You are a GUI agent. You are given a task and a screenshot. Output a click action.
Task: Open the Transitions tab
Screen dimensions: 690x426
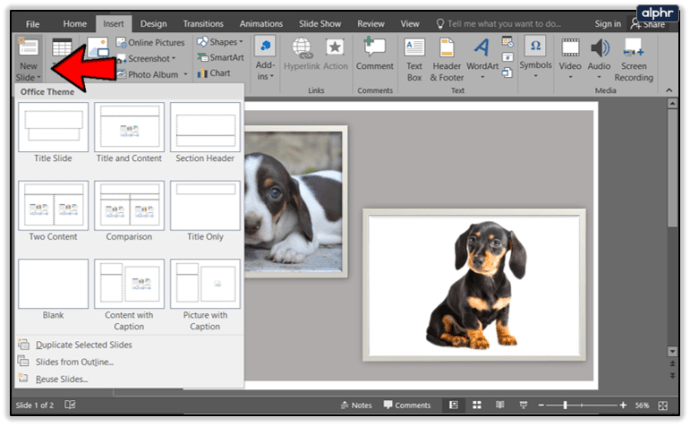pos(204,23)
